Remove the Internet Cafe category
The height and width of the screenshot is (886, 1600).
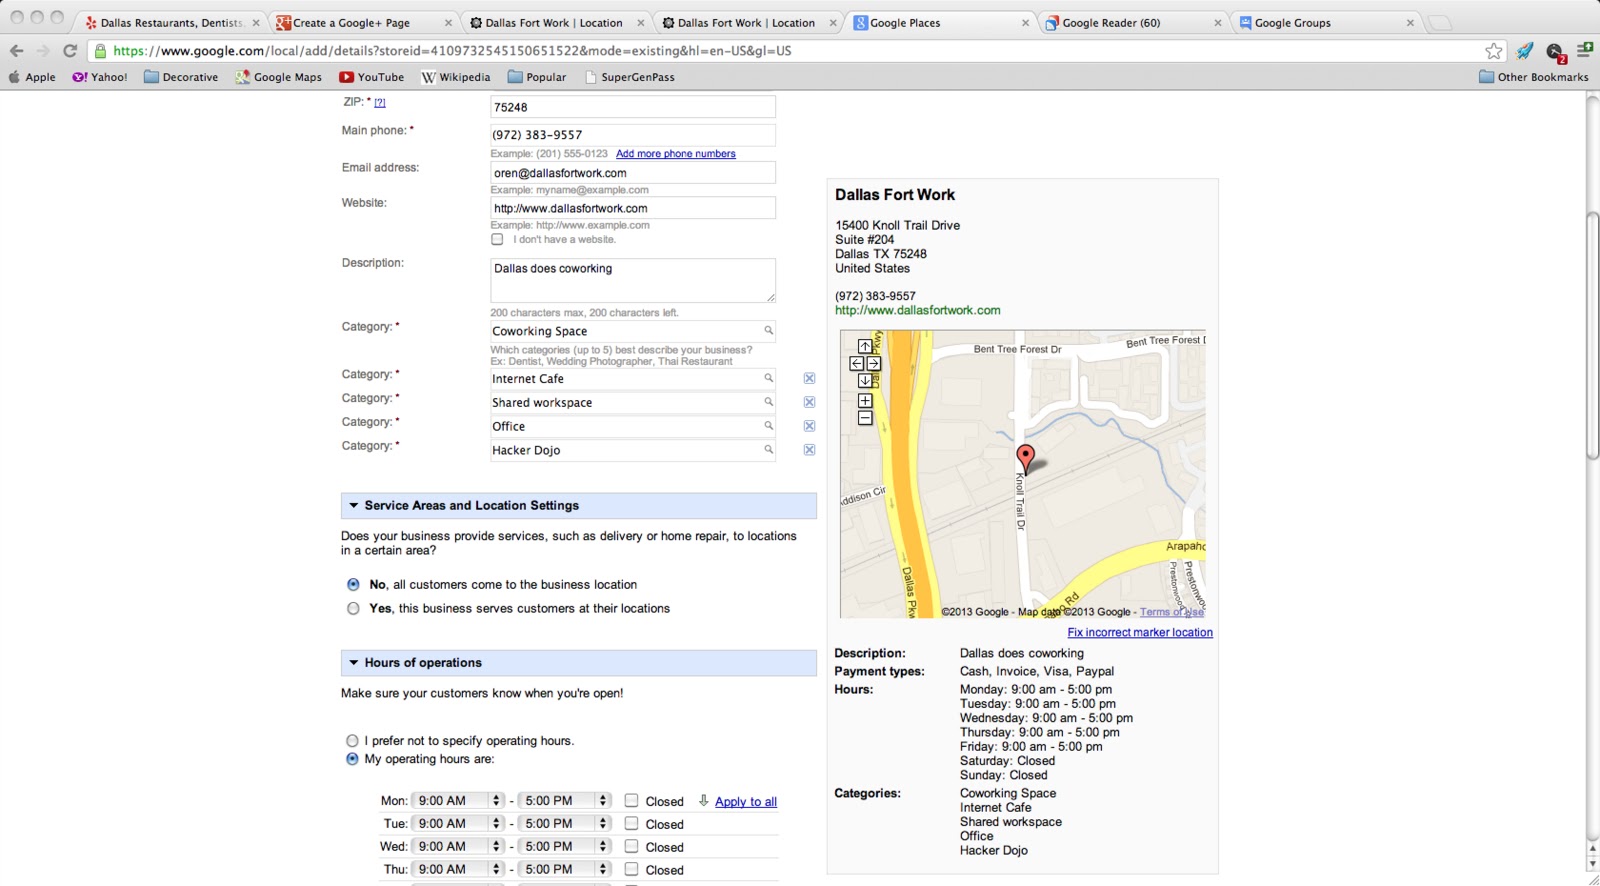[809, 378]
